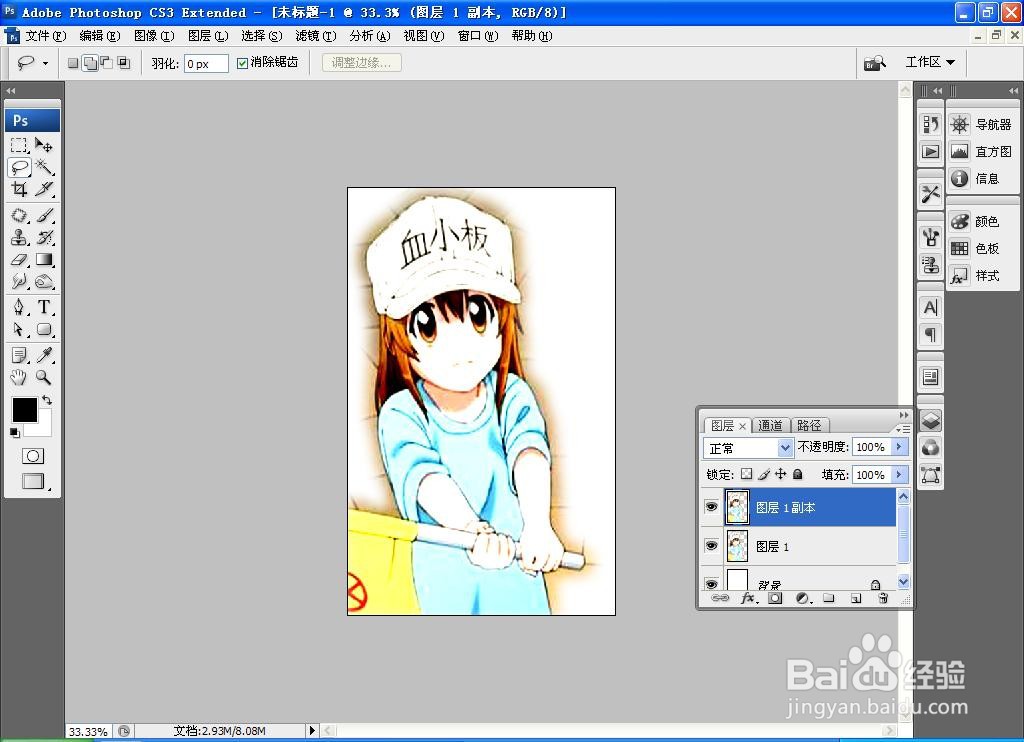Viewport: 1024px width, 742px height.
Task: Open the Lasso tool preset picker arrow
Action: 45,63
